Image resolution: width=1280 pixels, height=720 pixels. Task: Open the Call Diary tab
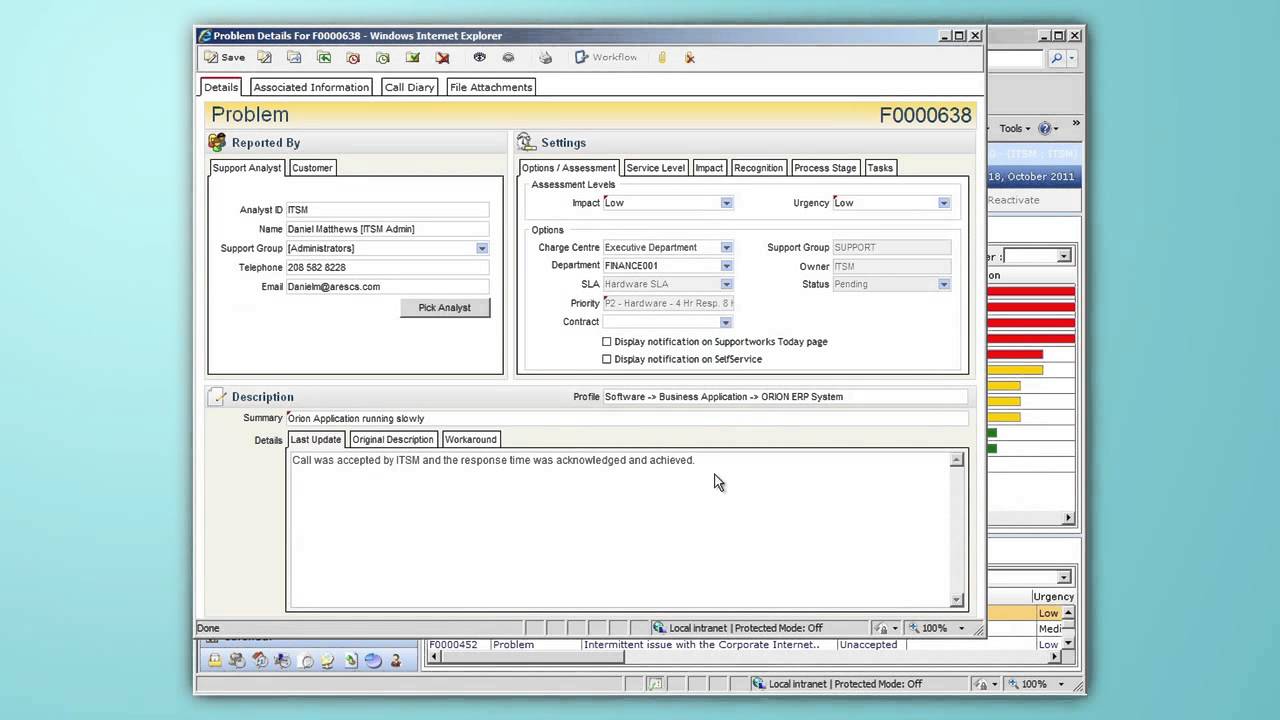point(410,87)
